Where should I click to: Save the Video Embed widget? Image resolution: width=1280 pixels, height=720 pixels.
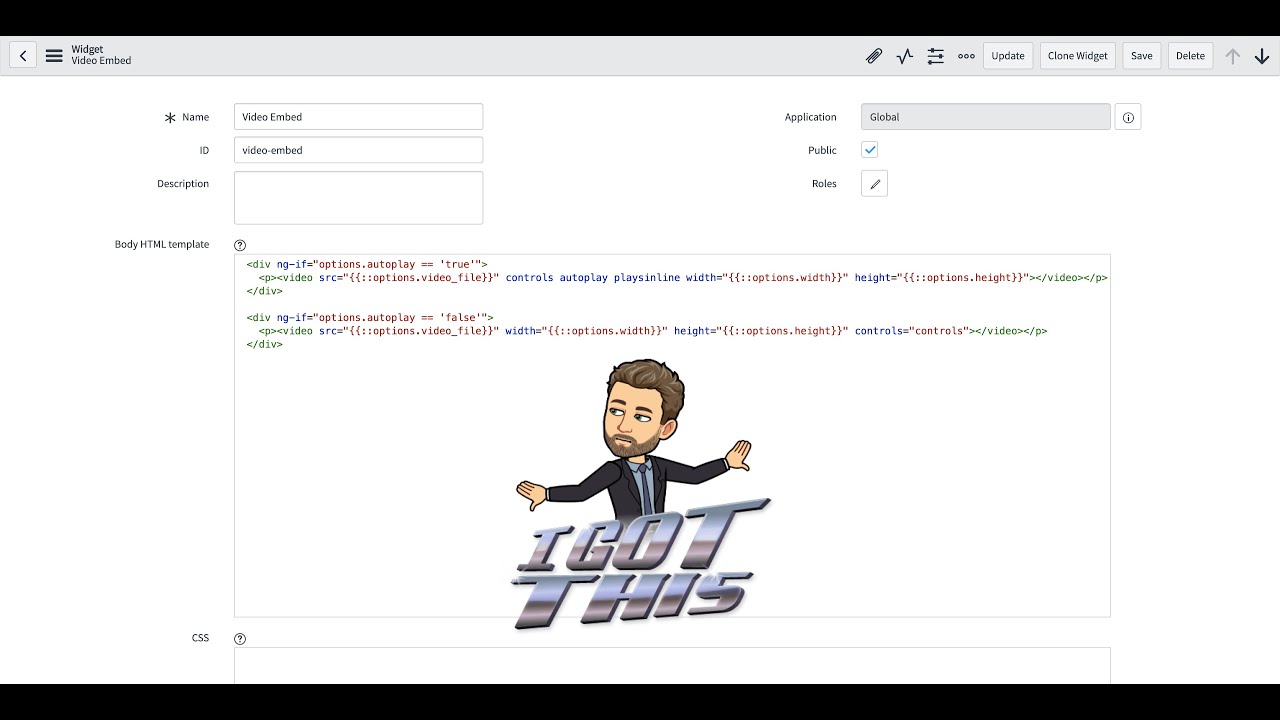tap(1141, 56)
